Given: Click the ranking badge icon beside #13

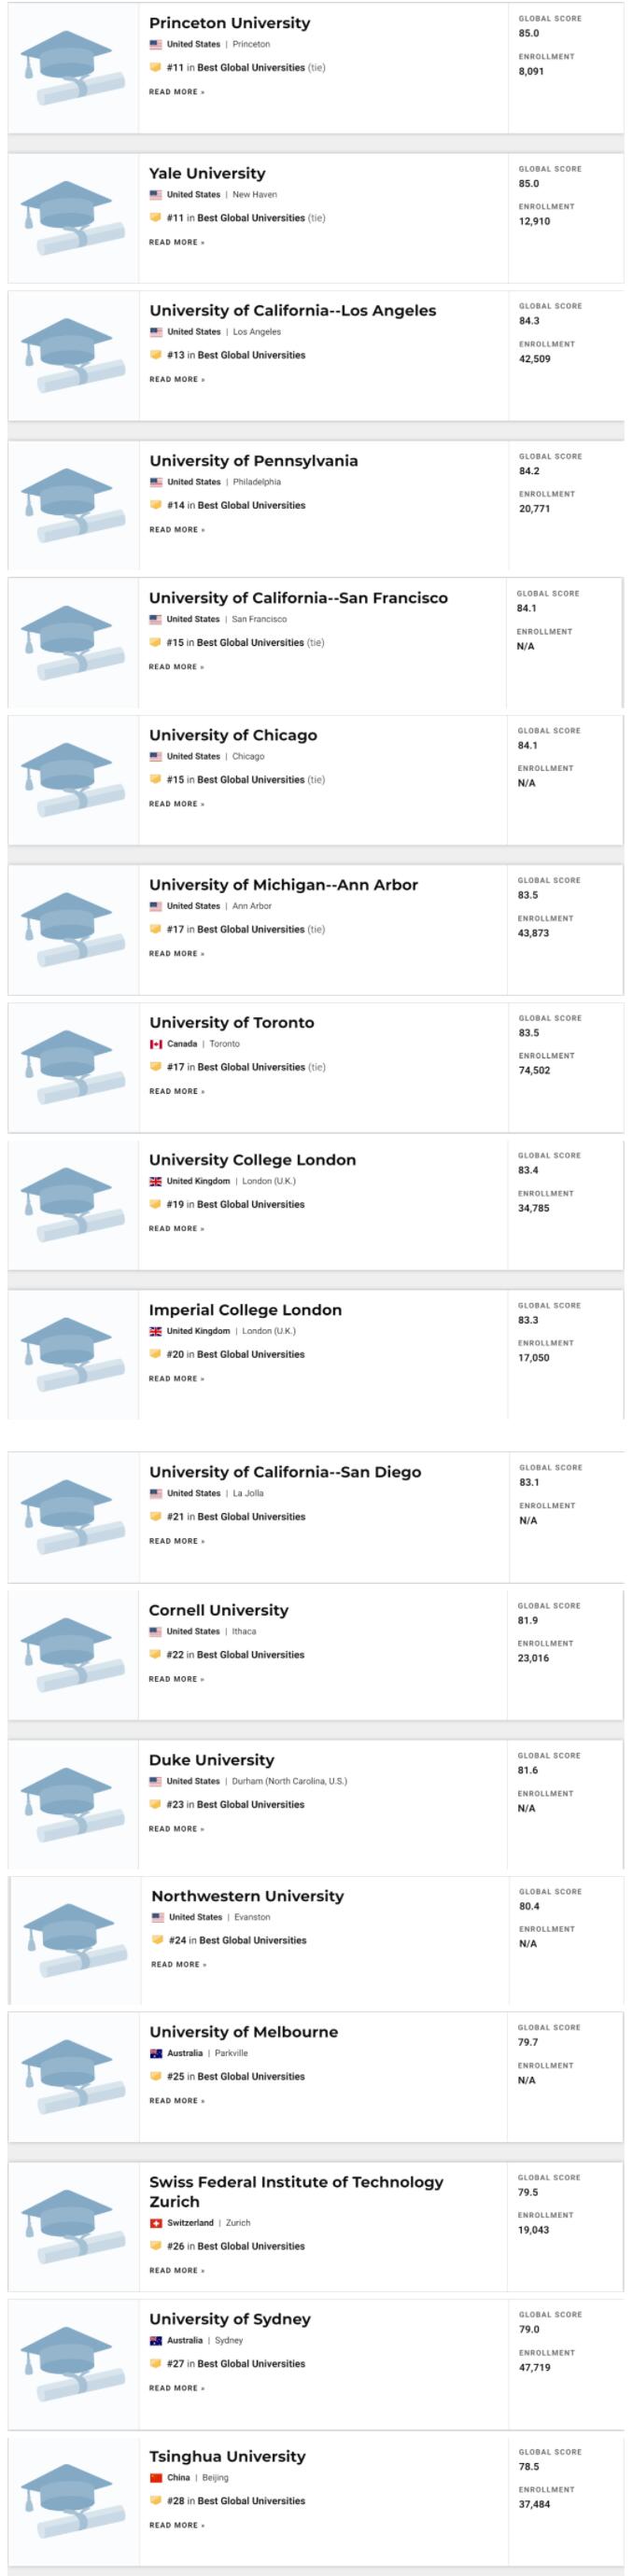Looking at the screenshot, I should point(155,355).
